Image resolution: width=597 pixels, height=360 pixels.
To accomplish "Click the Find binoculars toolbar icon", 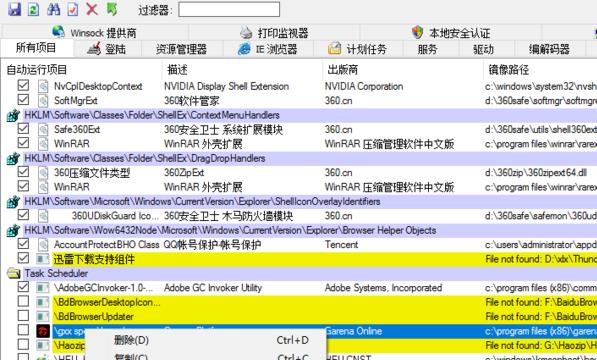I will click(x=53, y=9).
